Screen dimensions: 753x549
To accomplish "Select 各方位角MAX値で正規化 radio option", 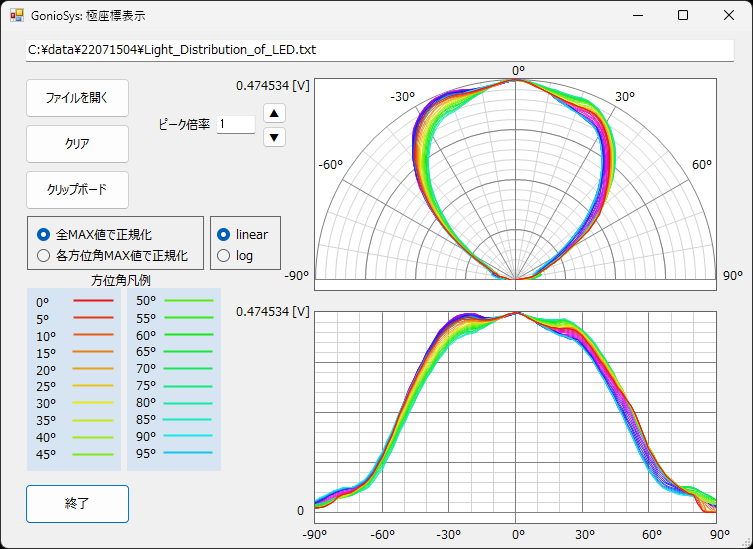I will point(43,255).
